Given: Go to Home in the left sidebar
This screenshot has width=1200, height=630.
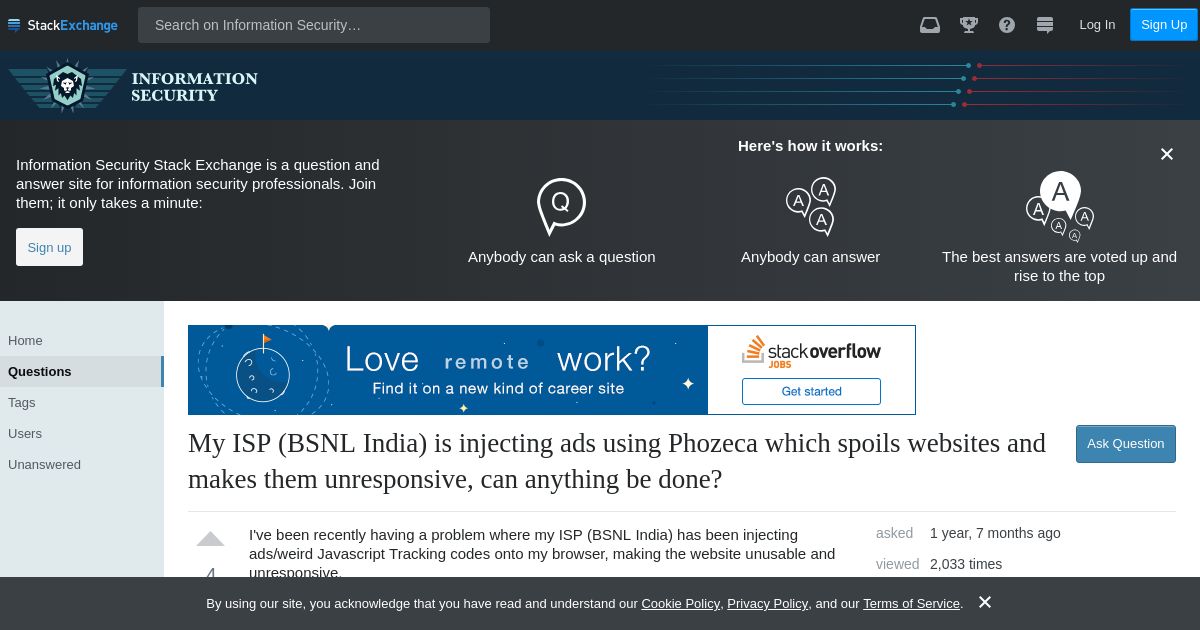Looking at the screenshot, I should pos(82,340).
